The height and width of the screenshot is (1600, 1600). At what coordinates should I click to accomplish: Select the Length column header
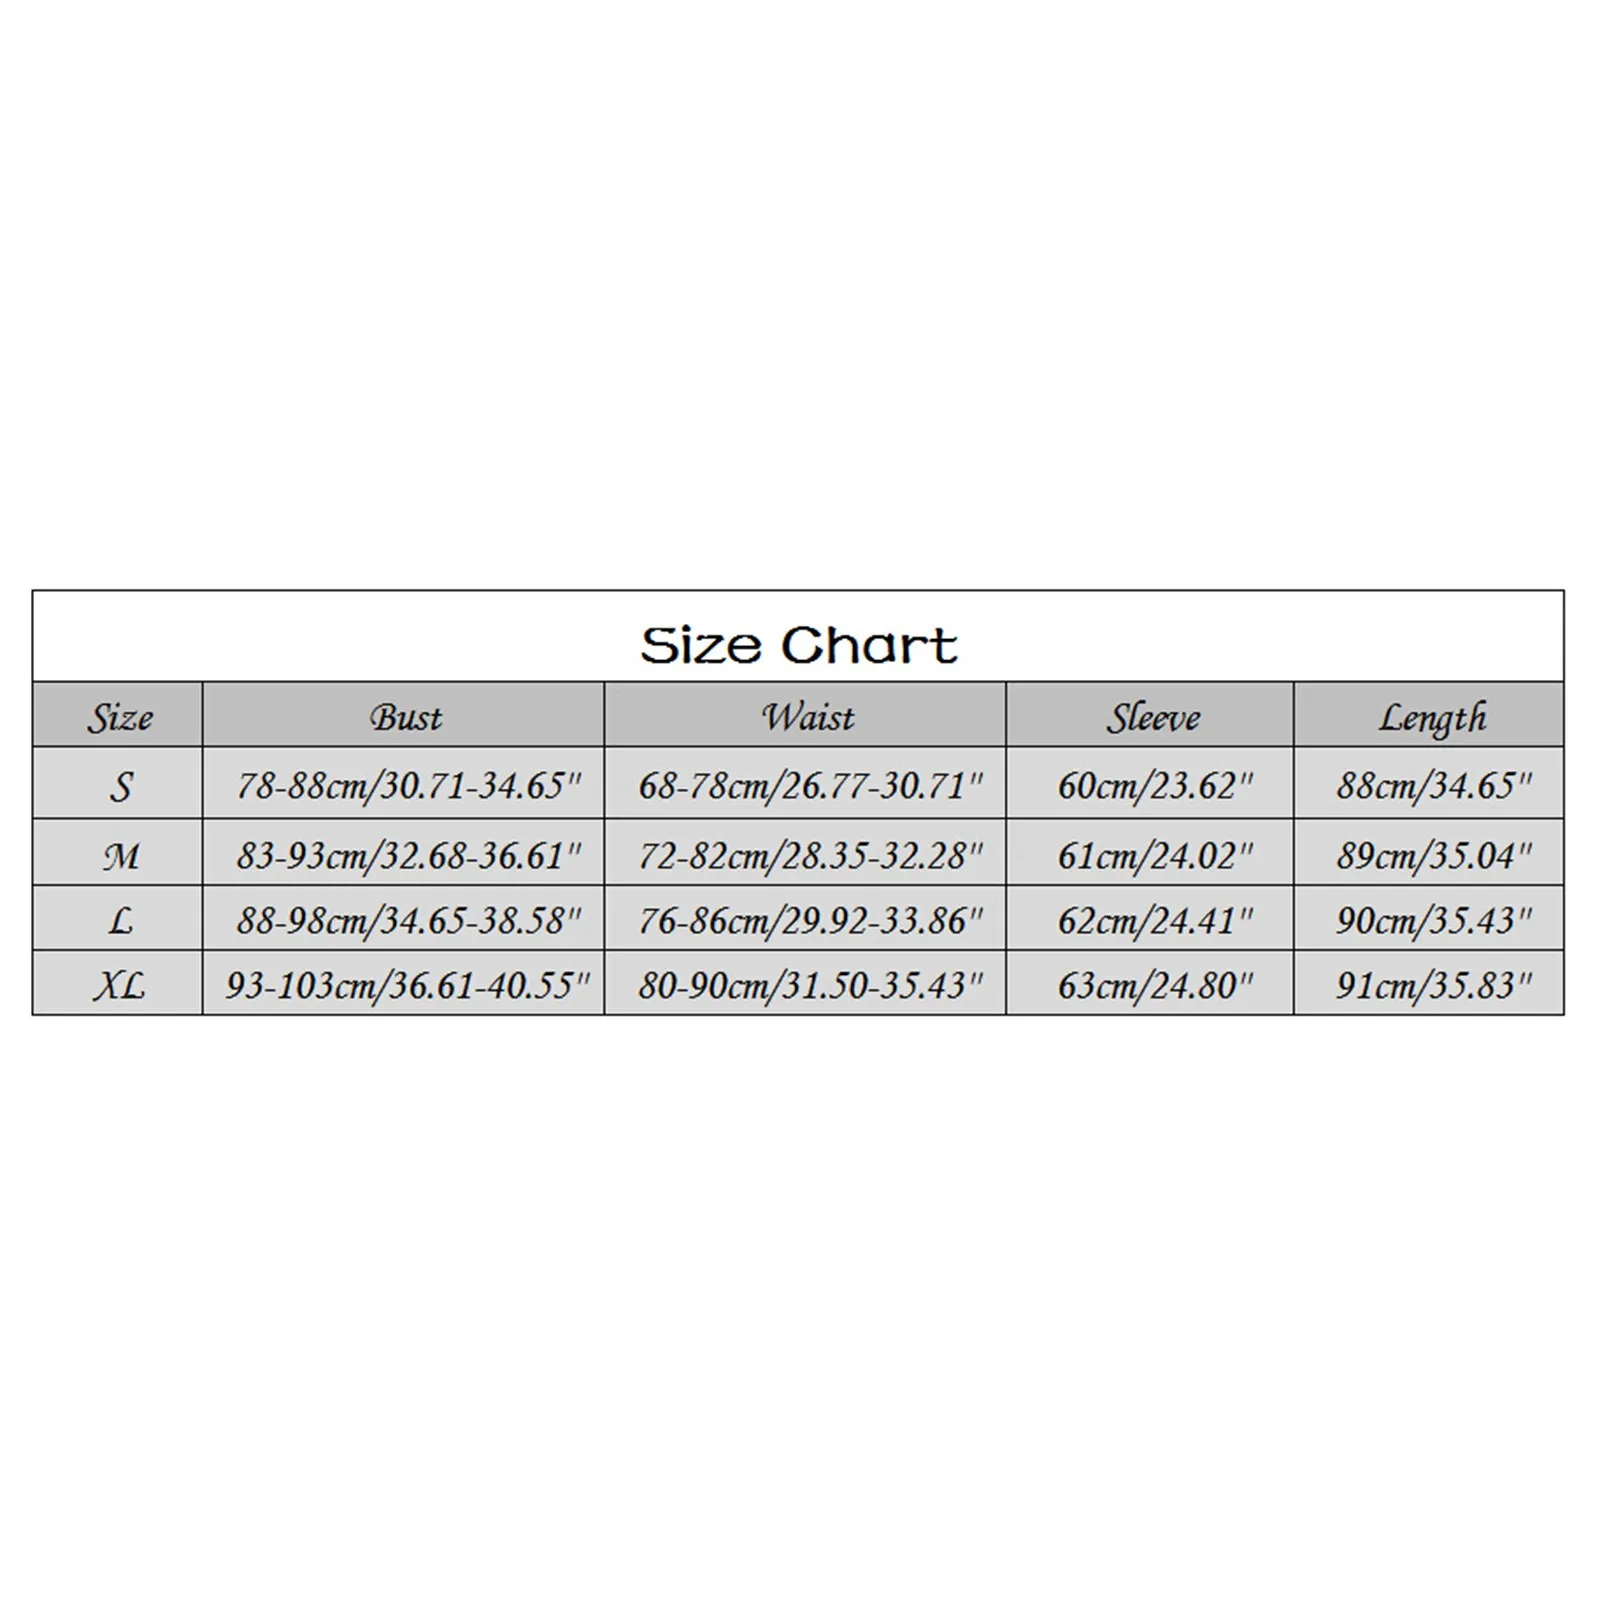coord(1432,717)
